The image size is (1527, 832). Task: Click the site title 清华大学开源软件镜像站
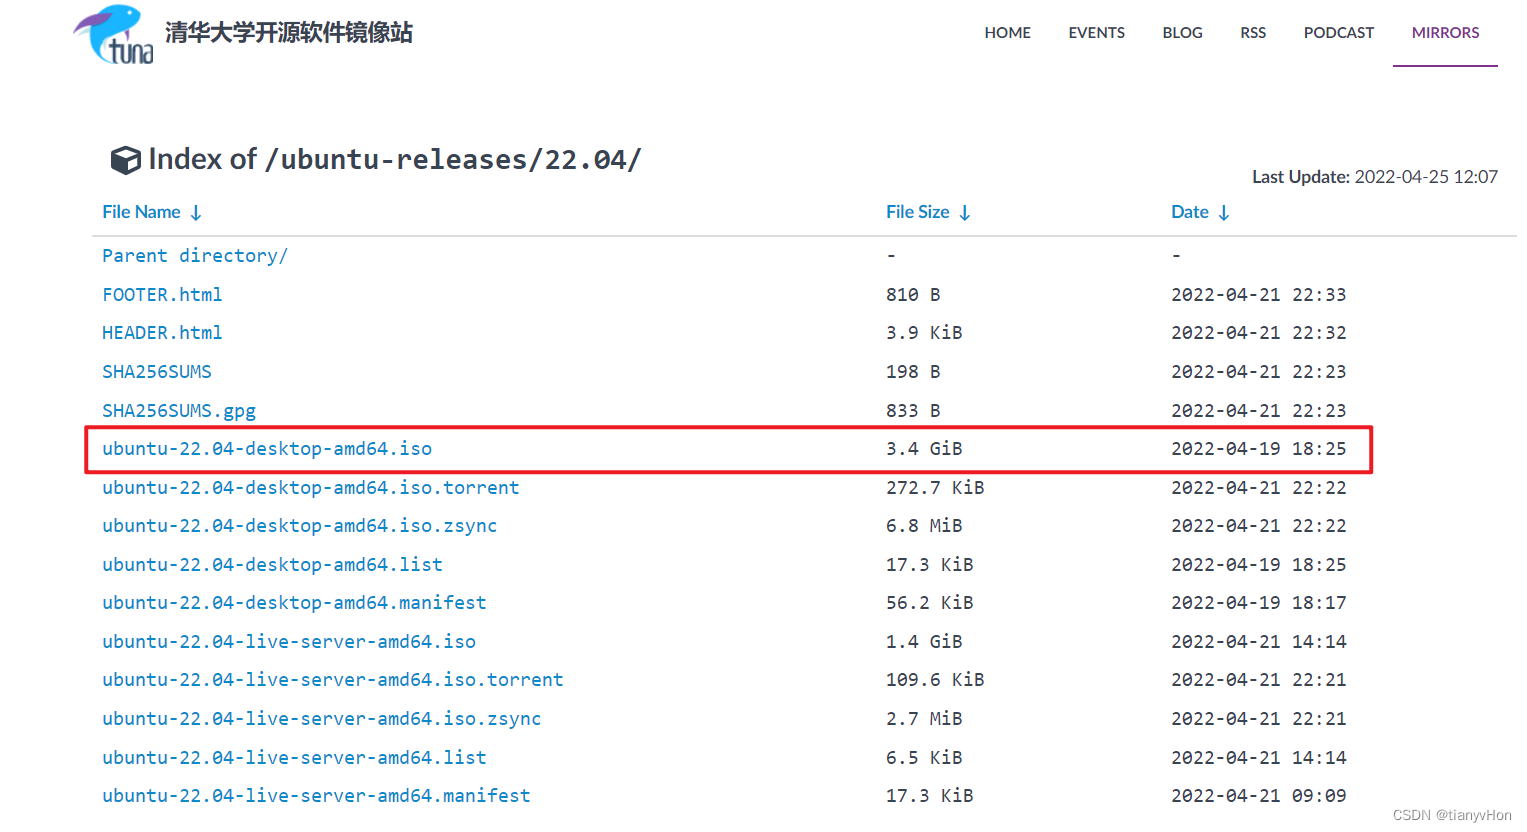(x=289, y=33)
